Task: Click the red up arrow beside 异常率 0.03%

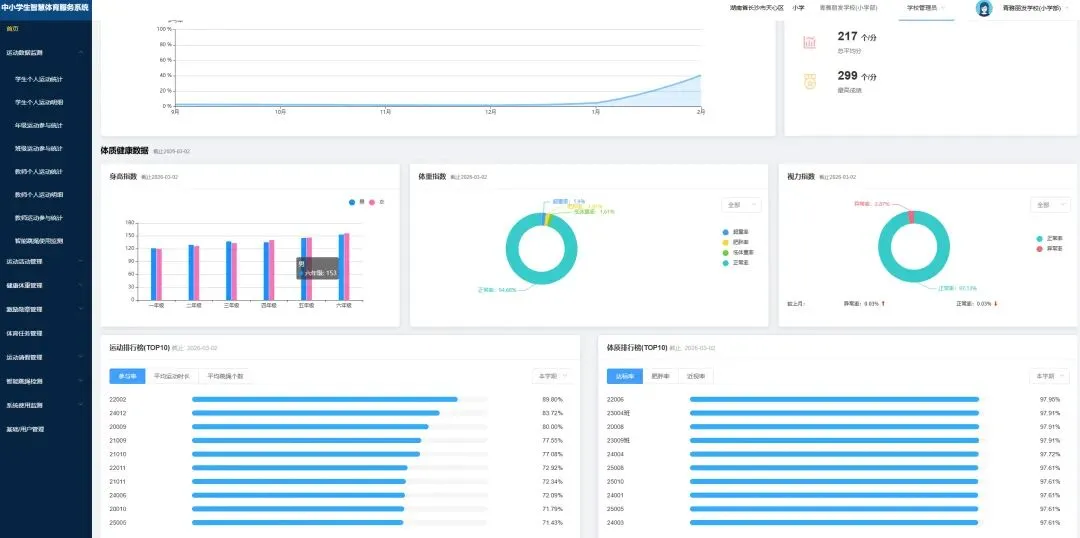Action: [883, 304]
